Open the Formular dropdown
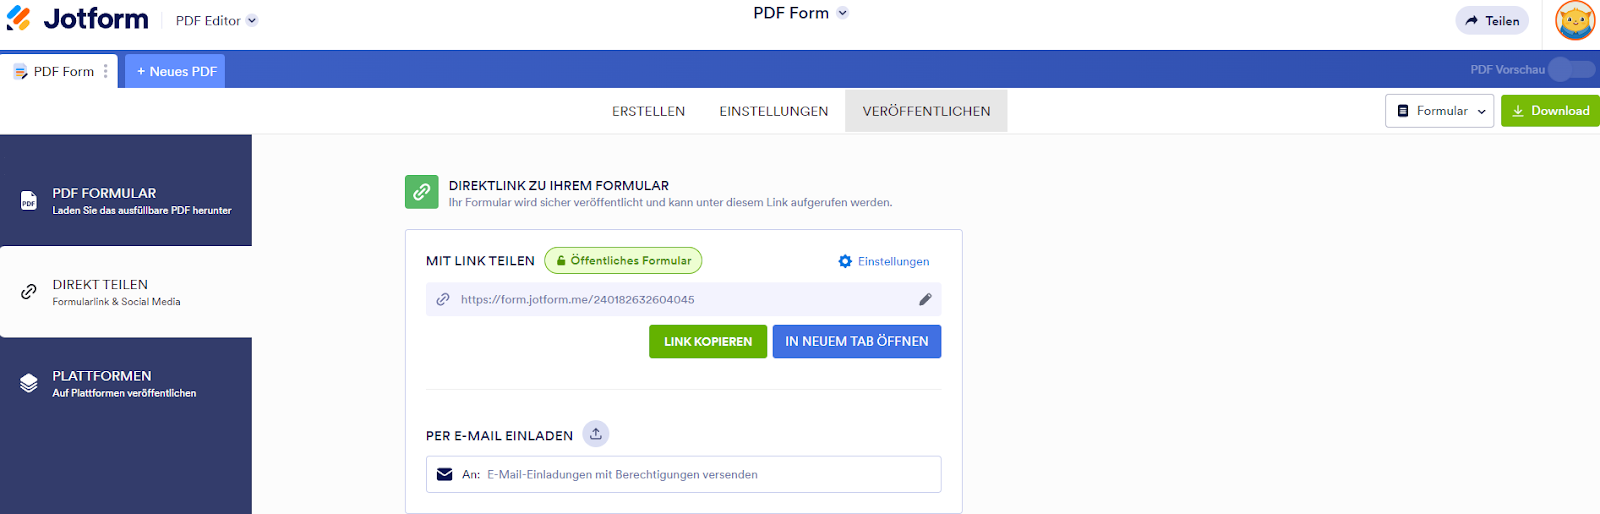Image resolution: width=1600 pixels, height=514 pixels. click(x=1441, y=111)
